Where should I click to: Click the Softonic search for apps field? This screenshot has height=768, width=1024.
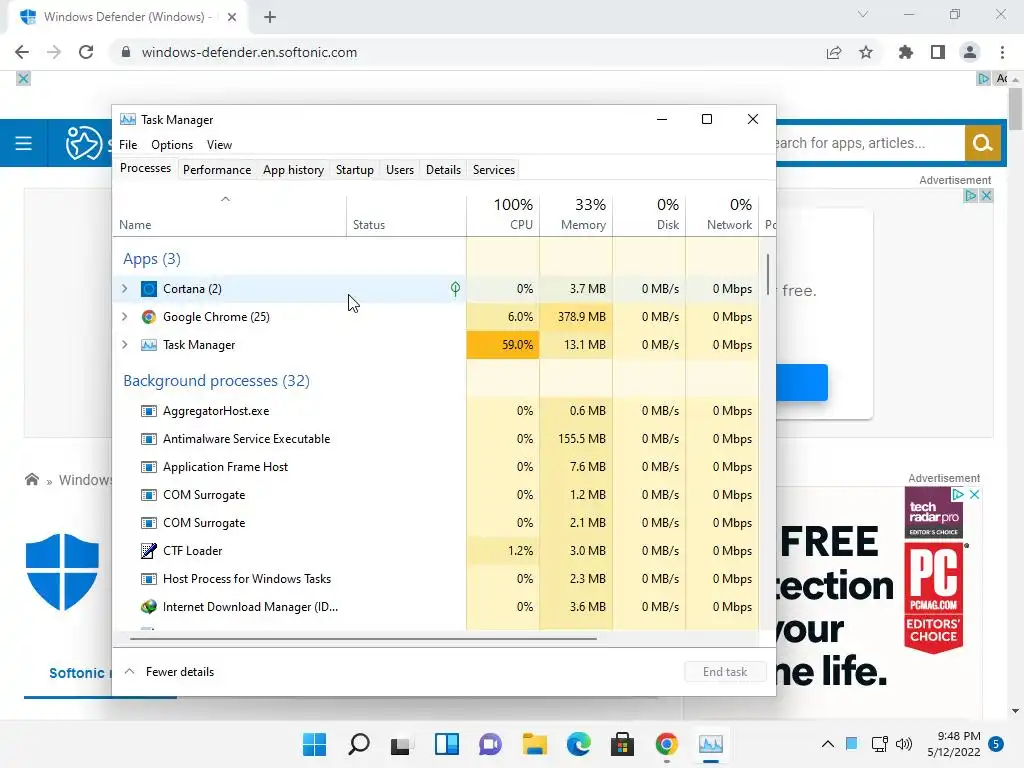coord(869,143)
